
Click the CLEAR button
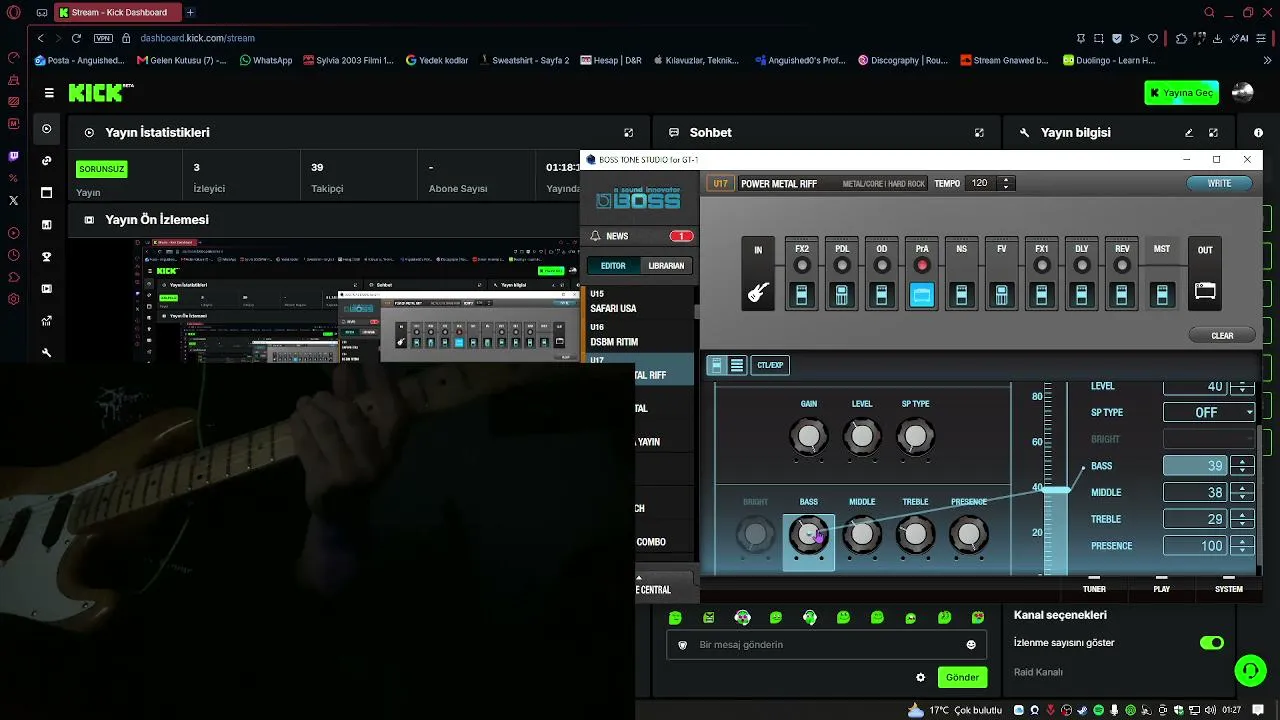[1222, 335]
